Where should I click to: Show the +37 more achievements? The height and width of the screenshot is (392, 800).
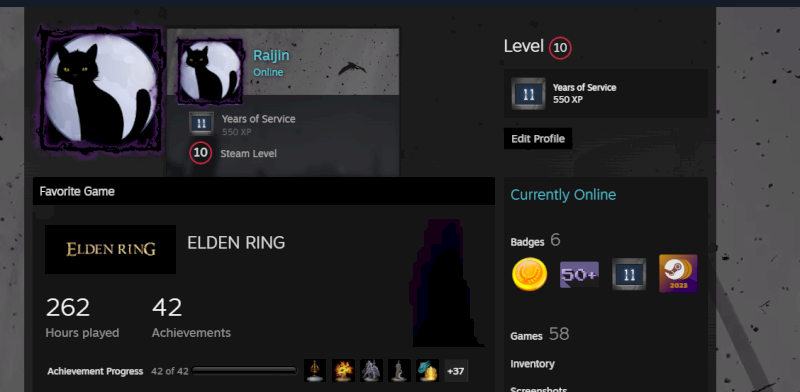pyautogui.click(x=456, y=371)
